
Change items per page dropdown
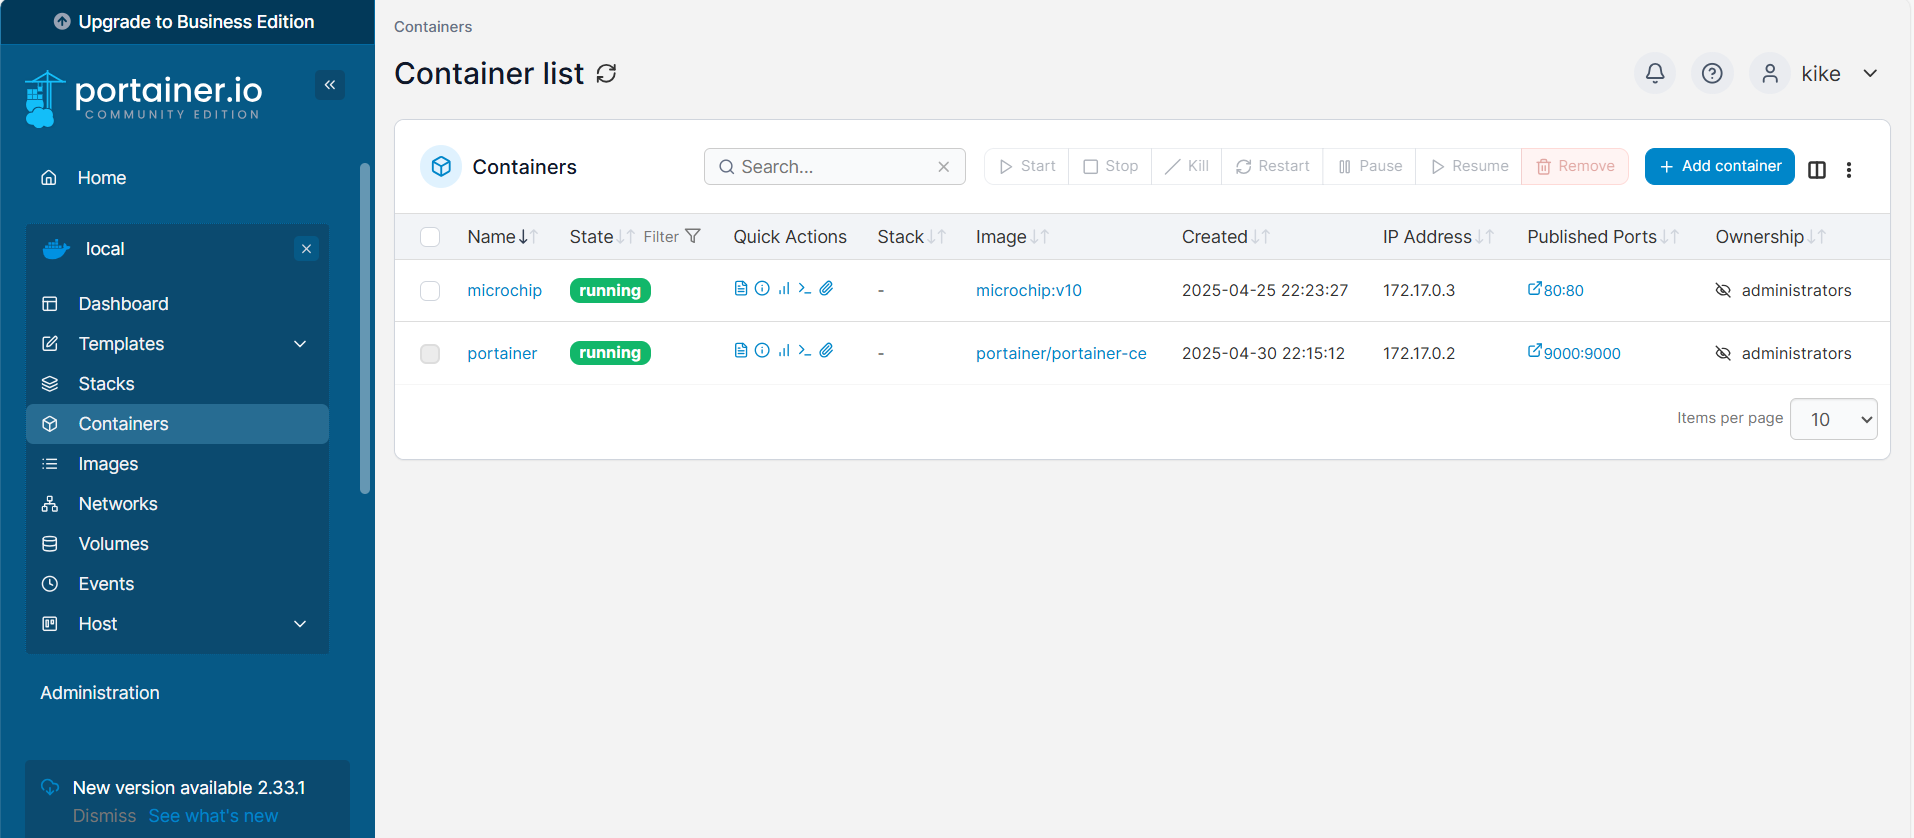(x=1833, y=419)
